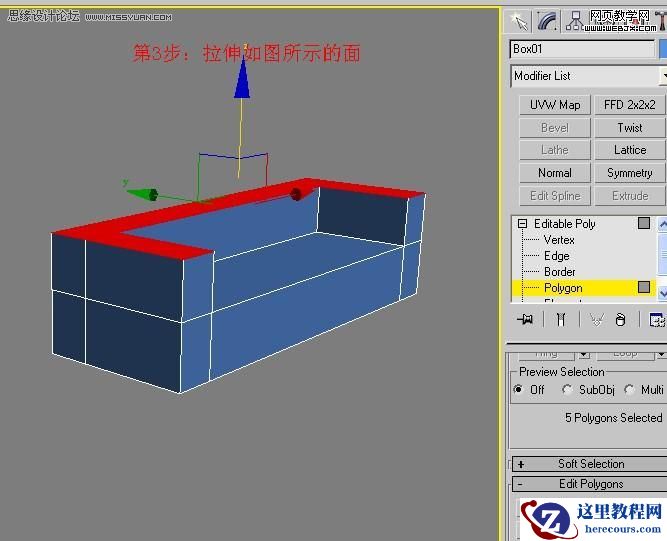
Task: Click gray square icon beside Polygon
Action: [644, 287]
